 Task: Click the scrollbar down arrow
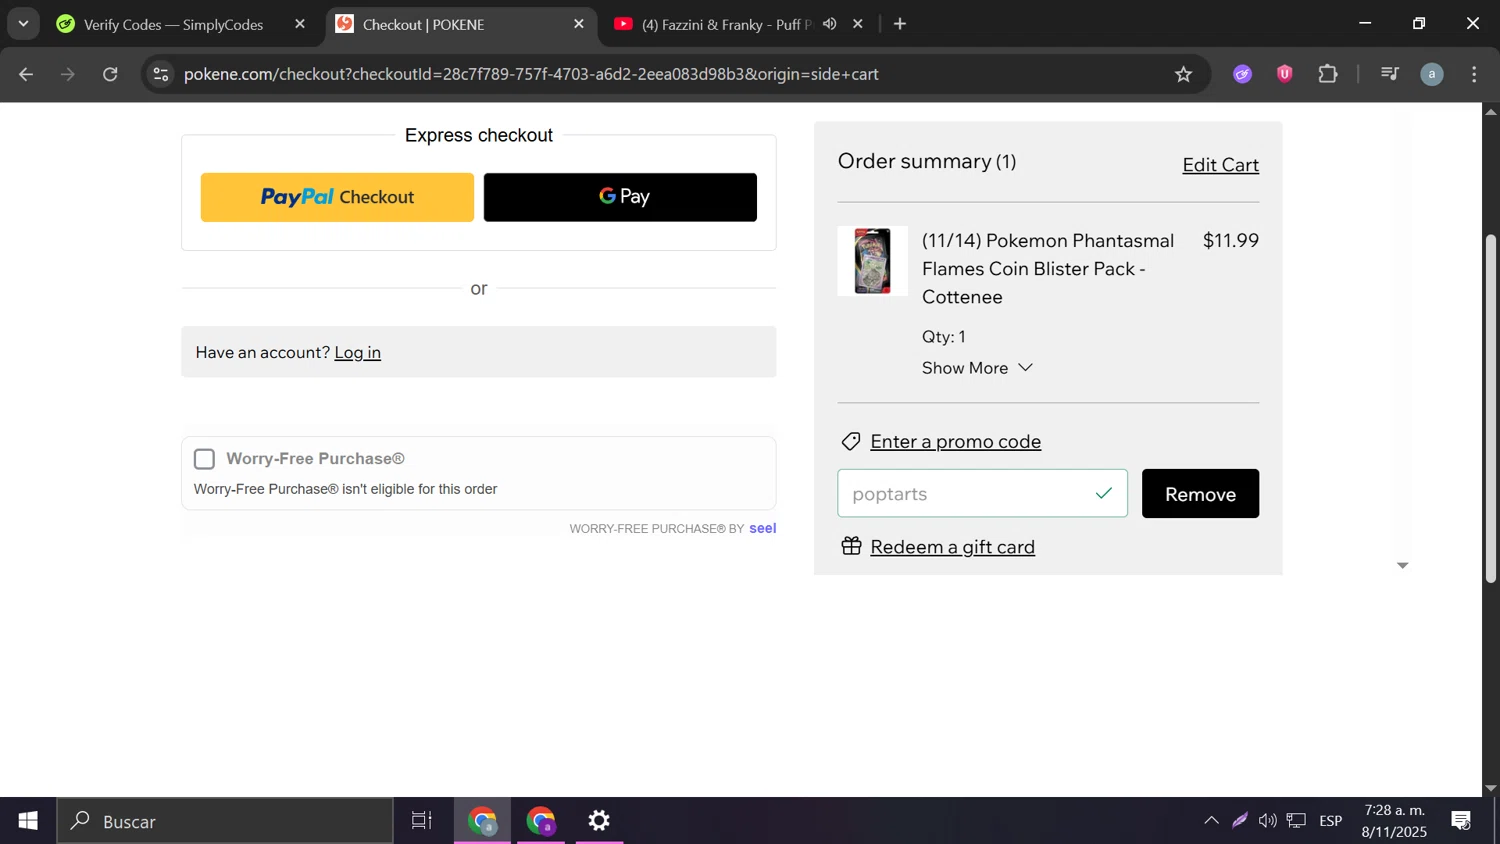coord(1490,788)
